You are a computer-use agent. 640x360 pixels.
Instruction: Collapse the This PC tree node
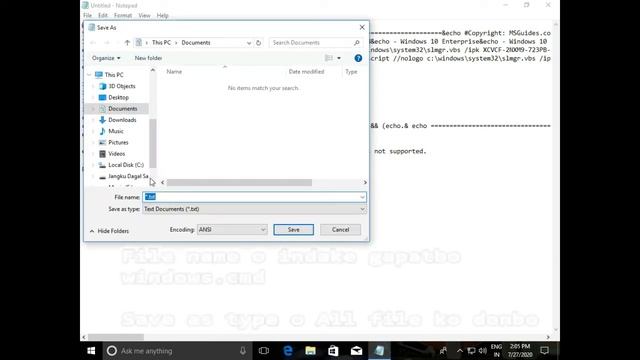click(89, 75)
